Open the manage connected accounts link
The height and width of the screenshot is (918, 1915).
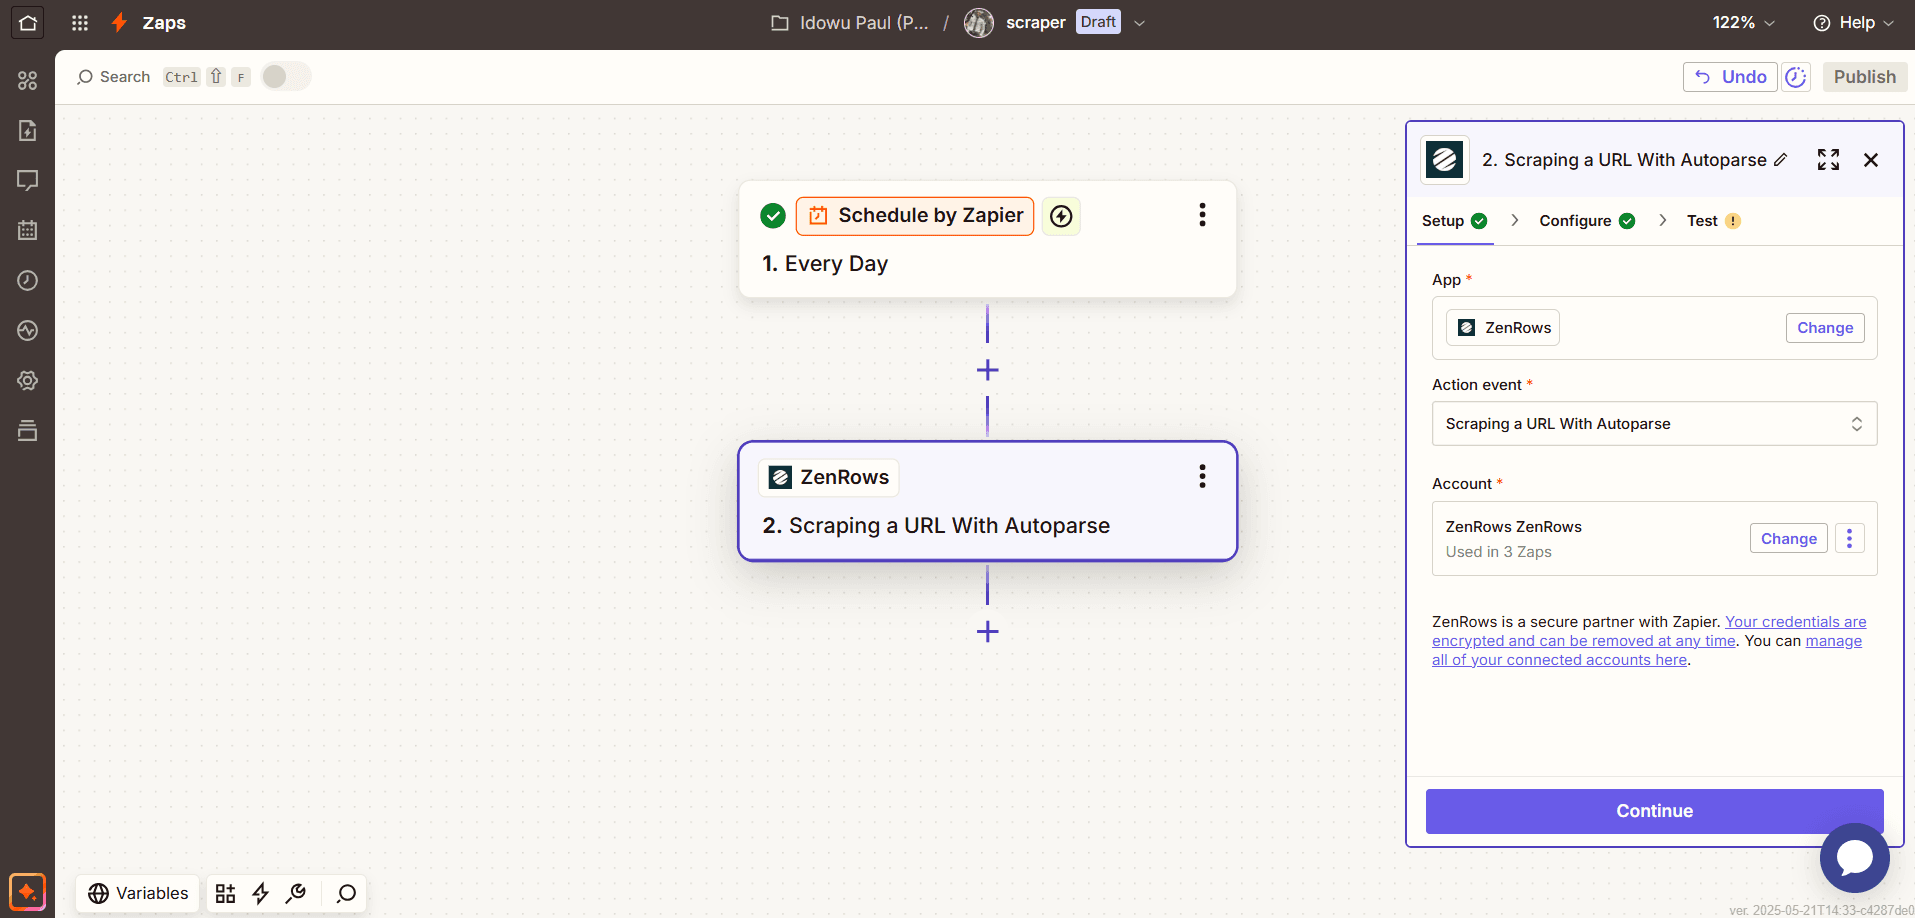coord(1647,650)
